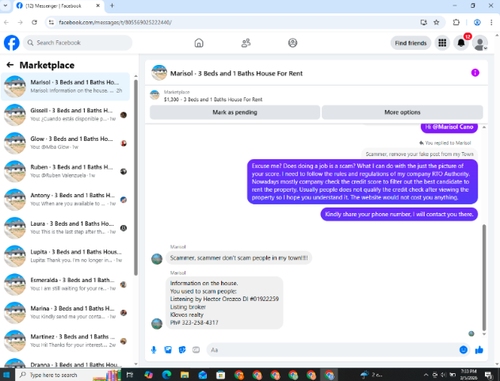Viewport: 500px width, 381px height.
Task: Click the chat messages scrollbar
Action: [484, 277]
